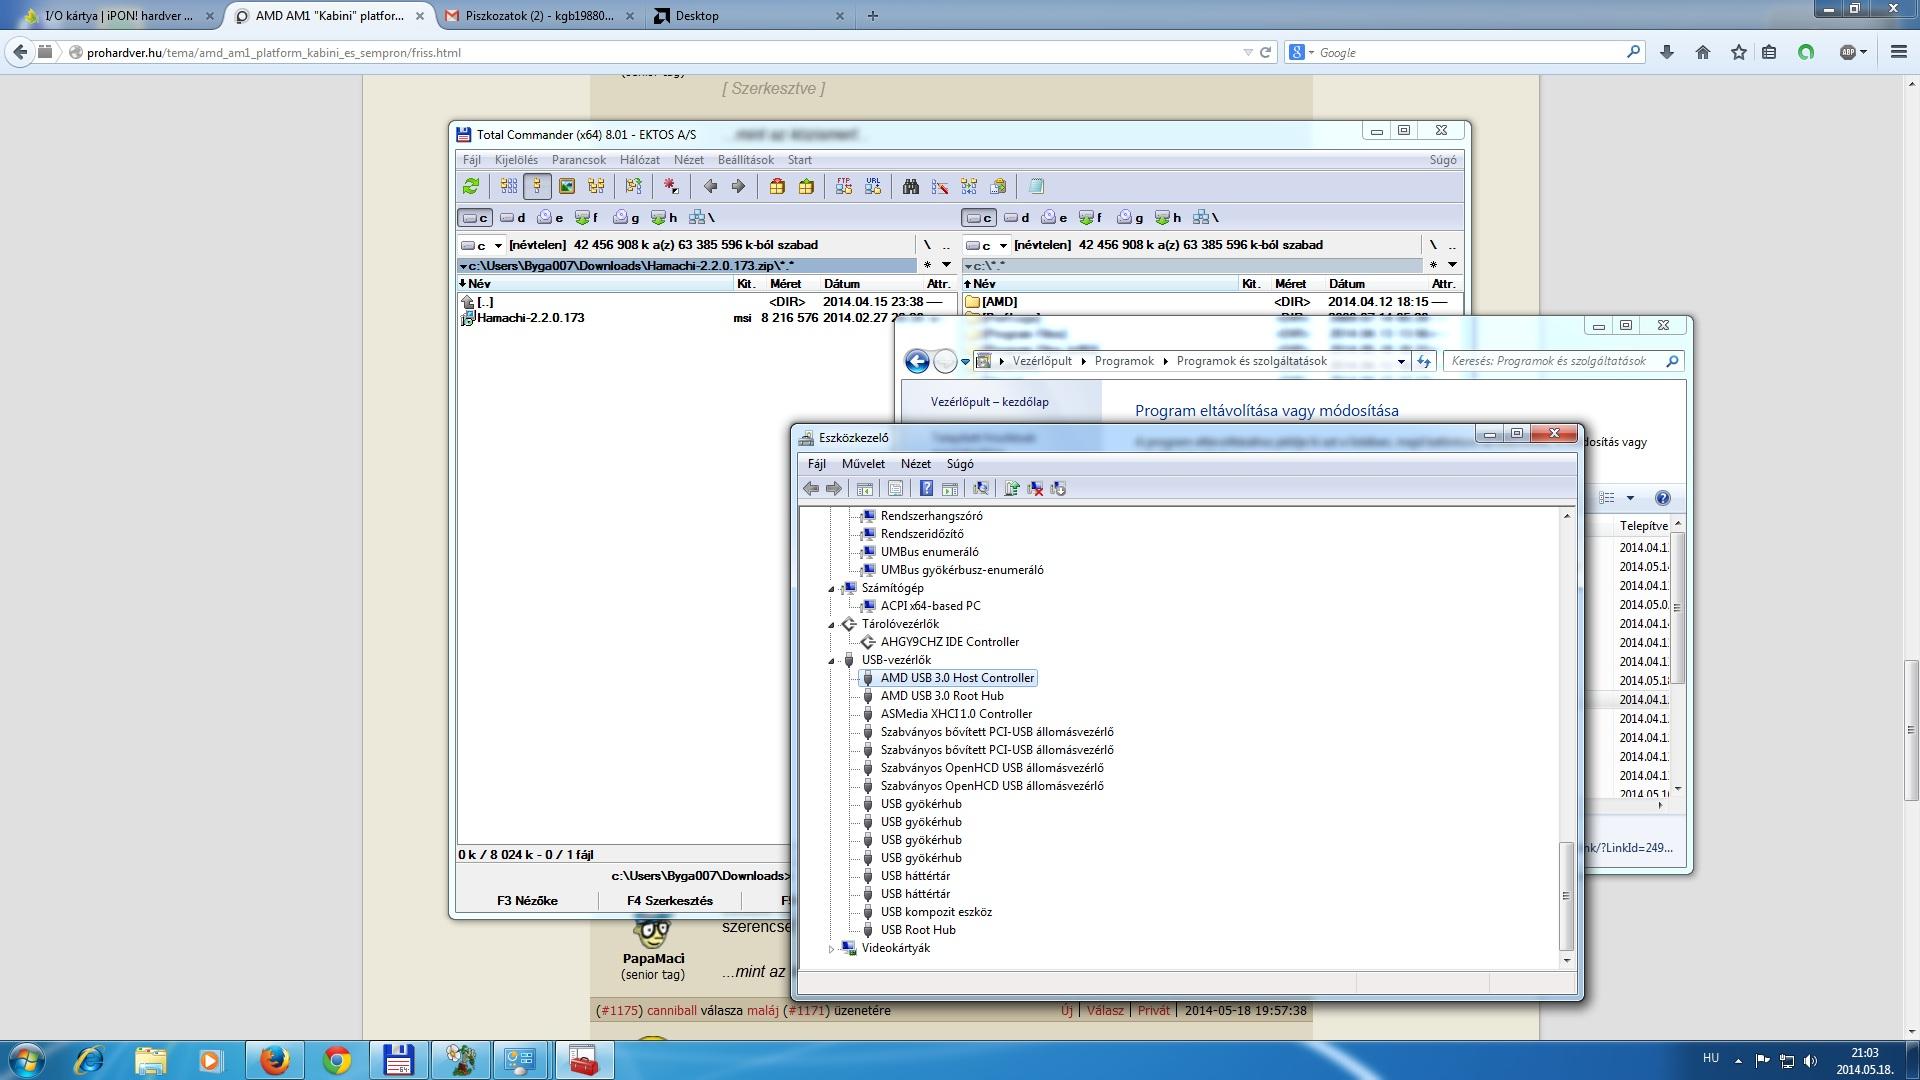Viewport: 1920px width, 1080px height.
Task: Click the Notepad icon in Total Commander toolbar
Action: pyautogui.click(x=1036, y=187)
